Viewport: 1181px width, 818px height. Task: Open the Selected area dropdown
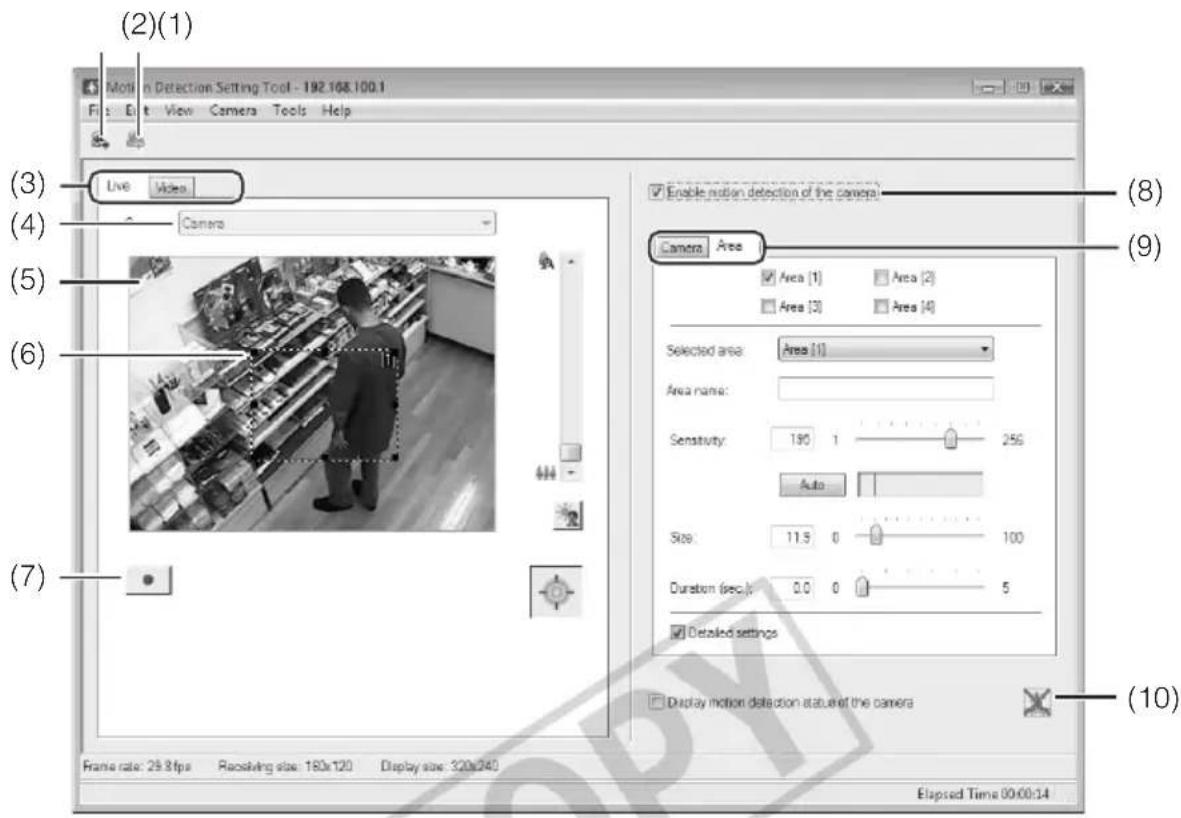(x=885, y=349)
